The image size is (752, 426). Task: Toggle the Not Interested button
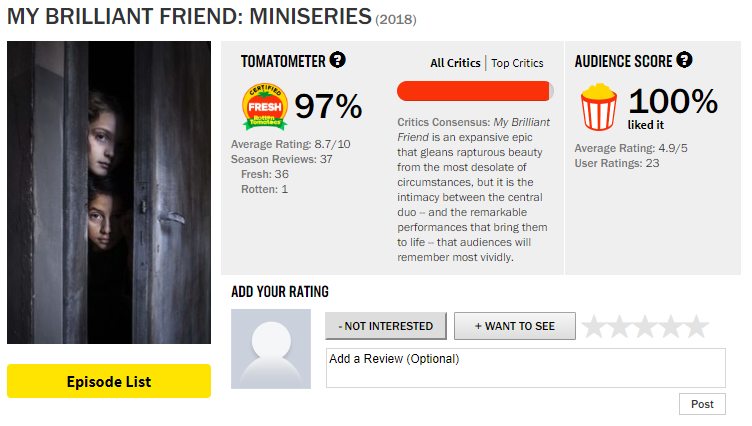(385, 326)
